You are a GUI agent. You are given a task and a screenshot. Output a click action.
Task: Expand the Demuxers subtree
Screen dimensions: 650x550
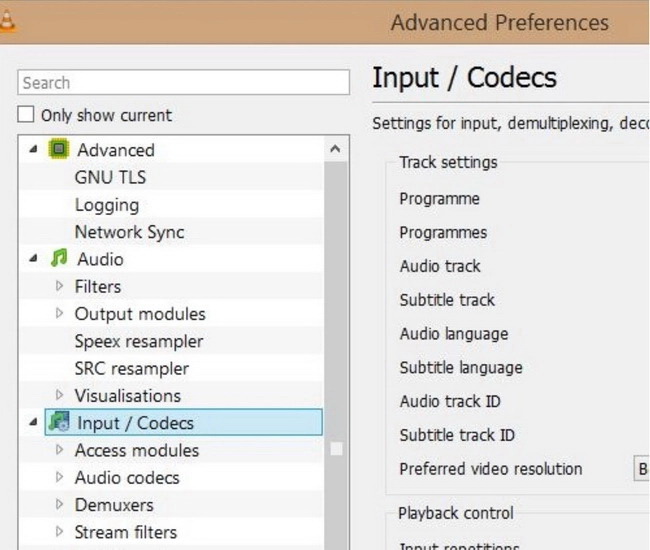click(60, 505)
